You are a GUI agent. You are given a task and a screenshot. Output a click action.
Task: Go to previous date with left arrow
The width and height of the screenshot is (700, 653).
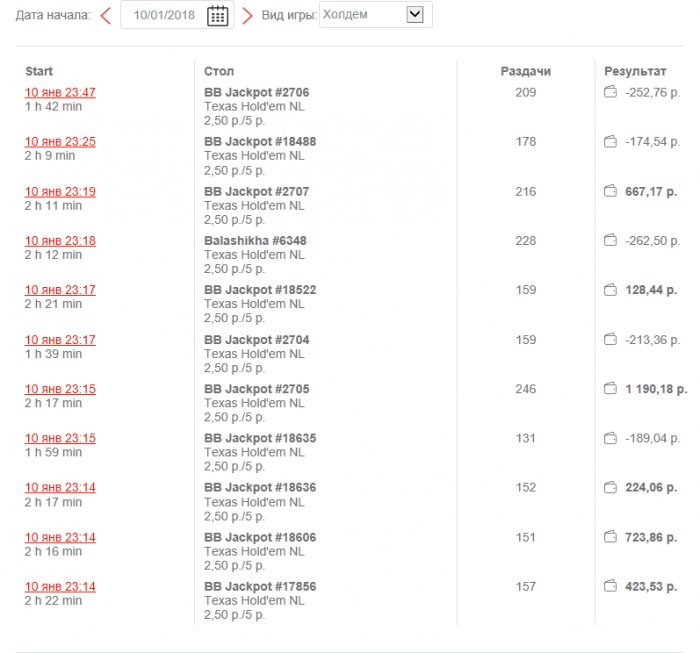click(x=105, y=15)
